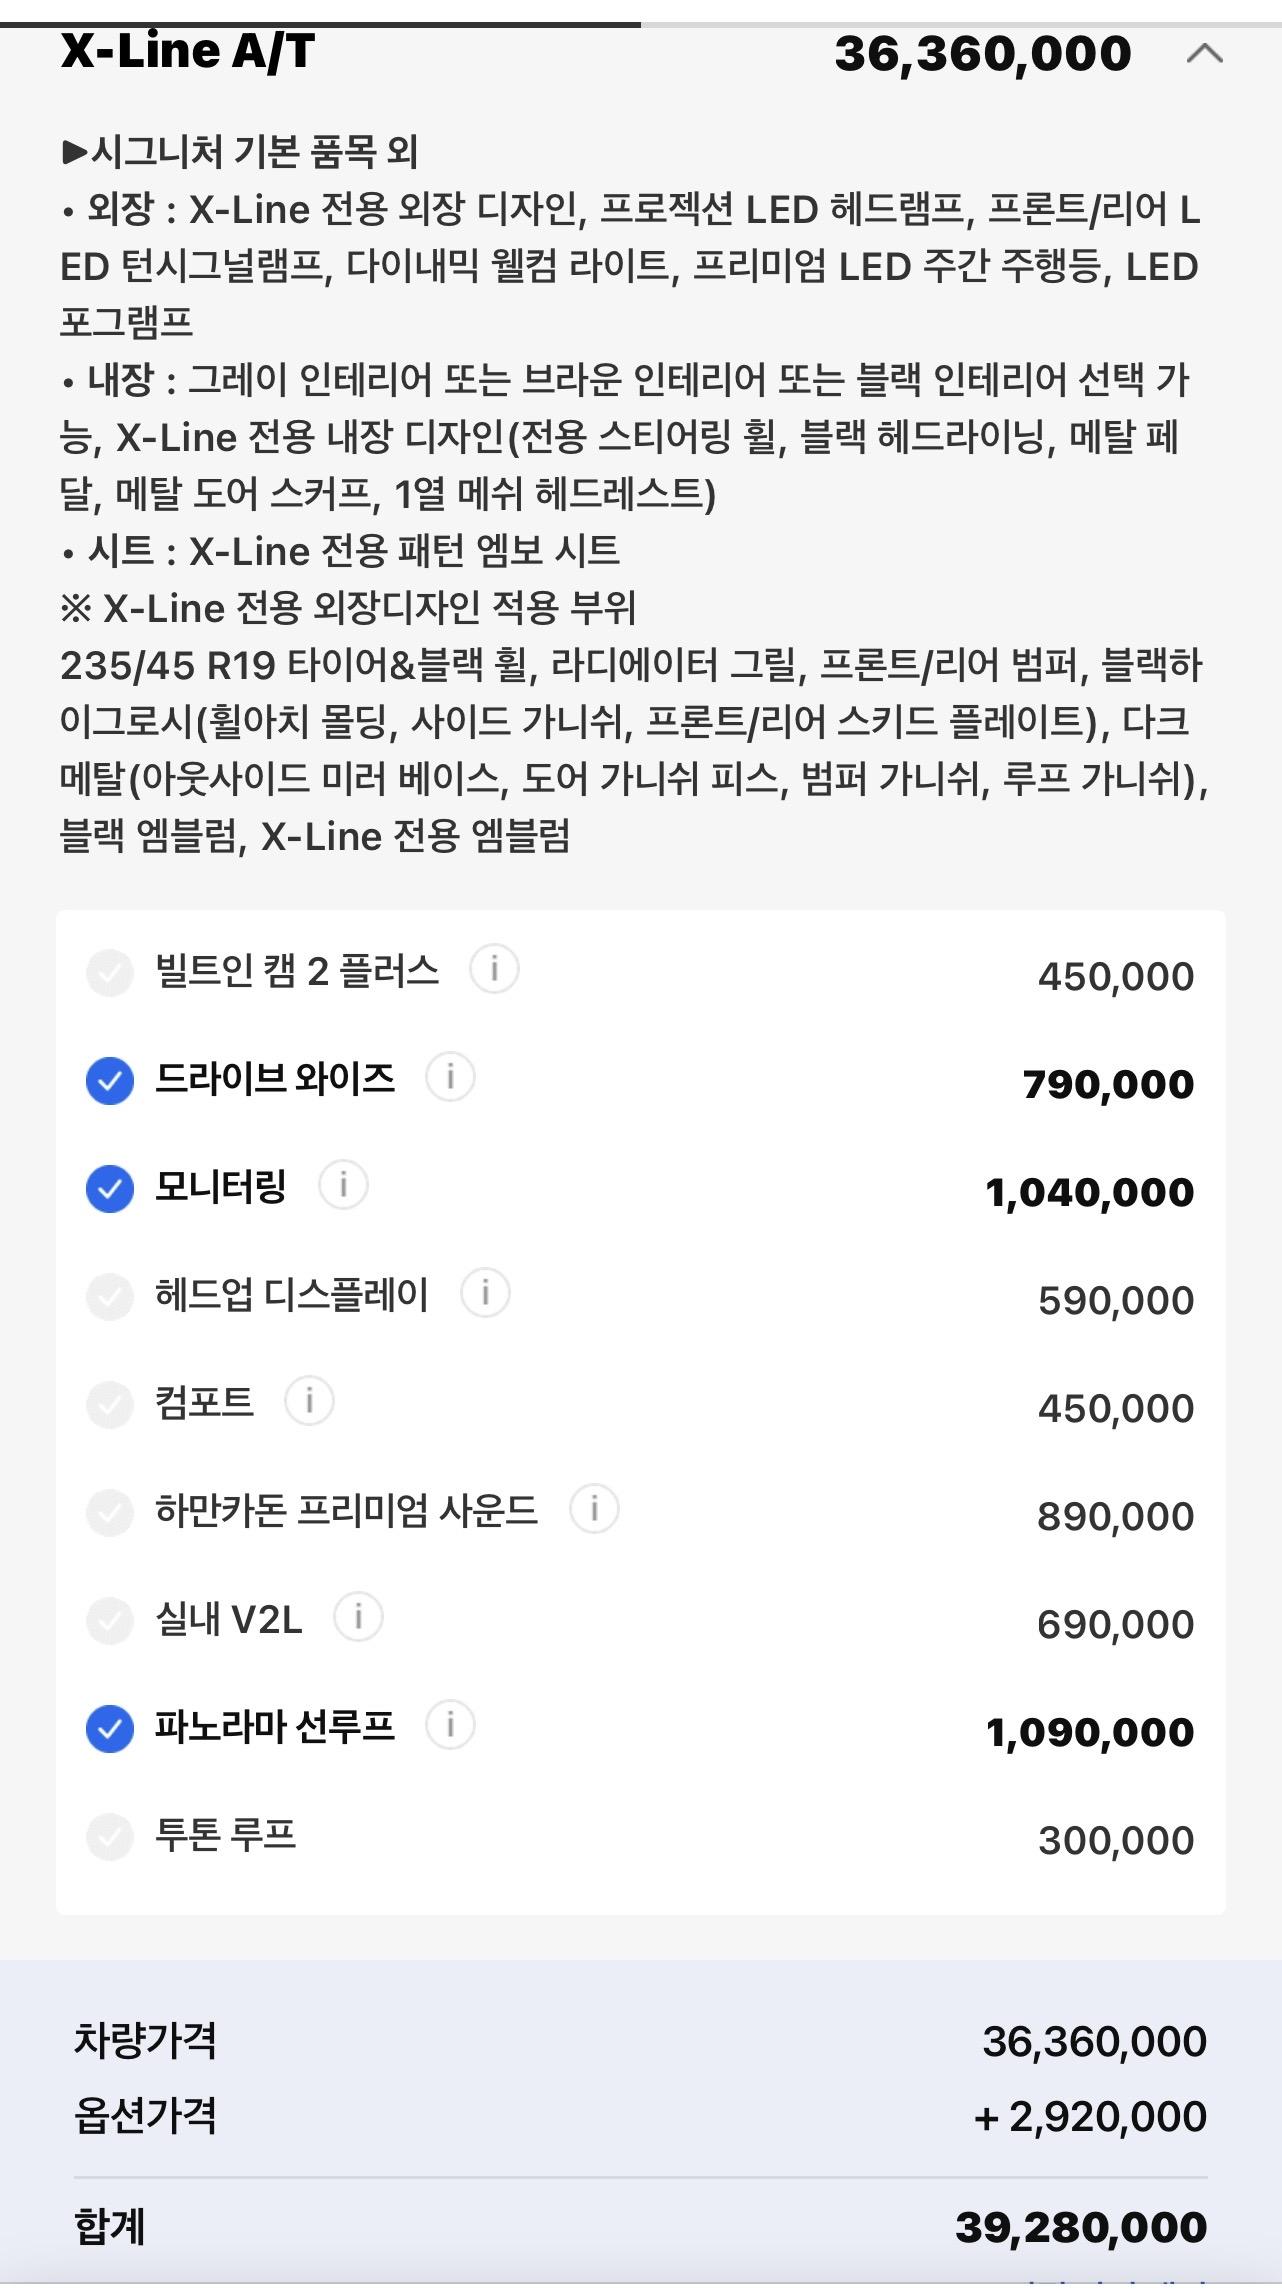This screenshot has height=2290, width=1282.
Task: Tap the 합계 total 39,280,000
Action: 1081,2228
